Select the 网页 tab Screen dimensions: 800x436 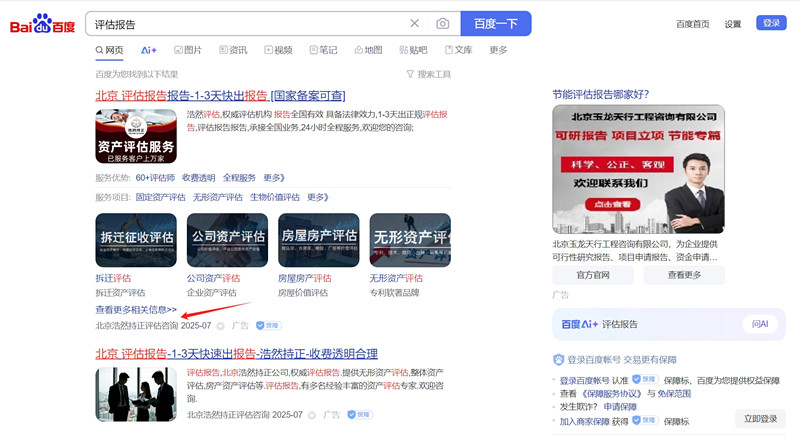click(x=110, y=50)
